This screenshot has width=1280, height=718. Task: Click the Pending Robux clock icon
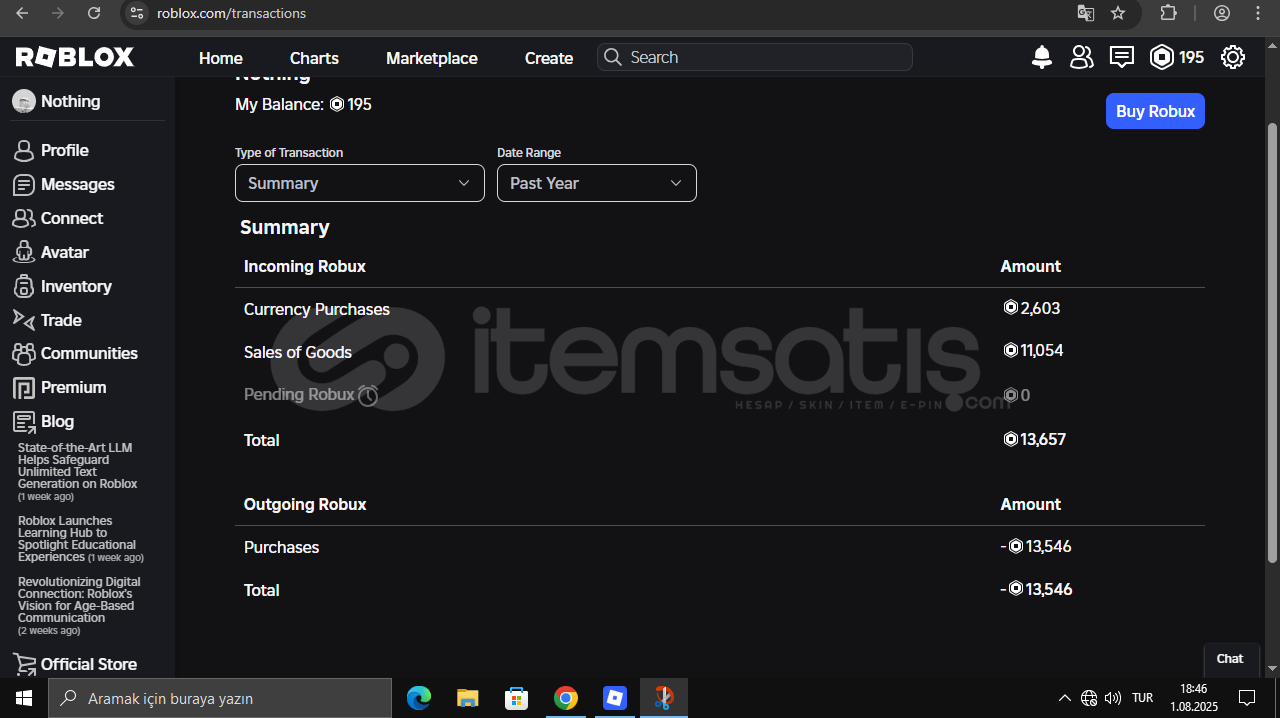pos(368,395)
